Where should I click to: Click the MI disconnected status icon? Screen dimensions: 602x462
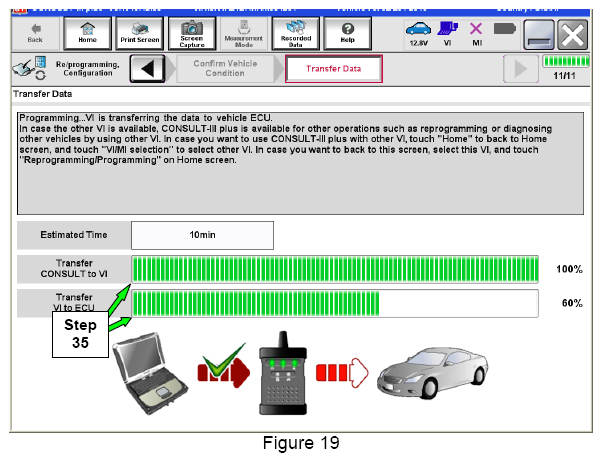click(475, 33)
